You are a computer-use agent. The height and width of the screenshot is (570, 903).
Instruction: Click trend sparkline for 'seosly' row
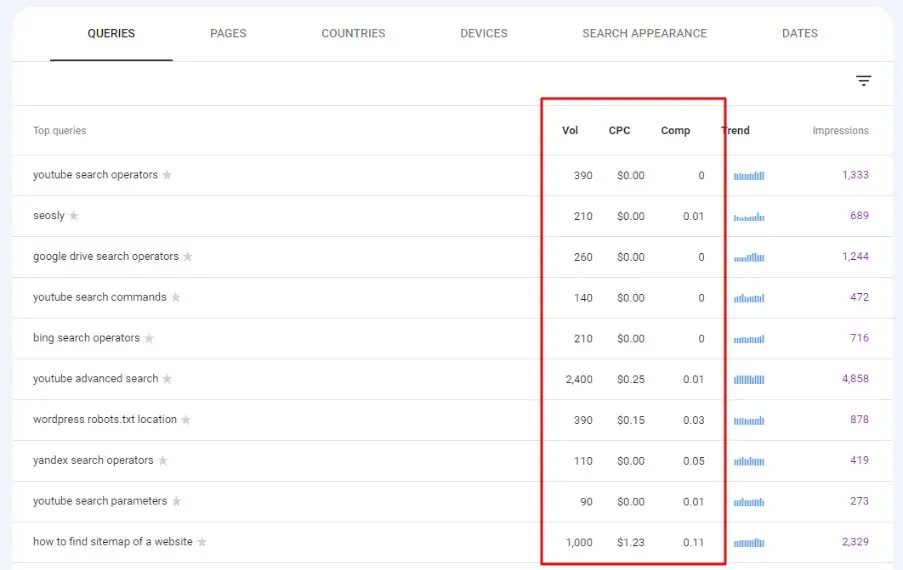point(749,216)
